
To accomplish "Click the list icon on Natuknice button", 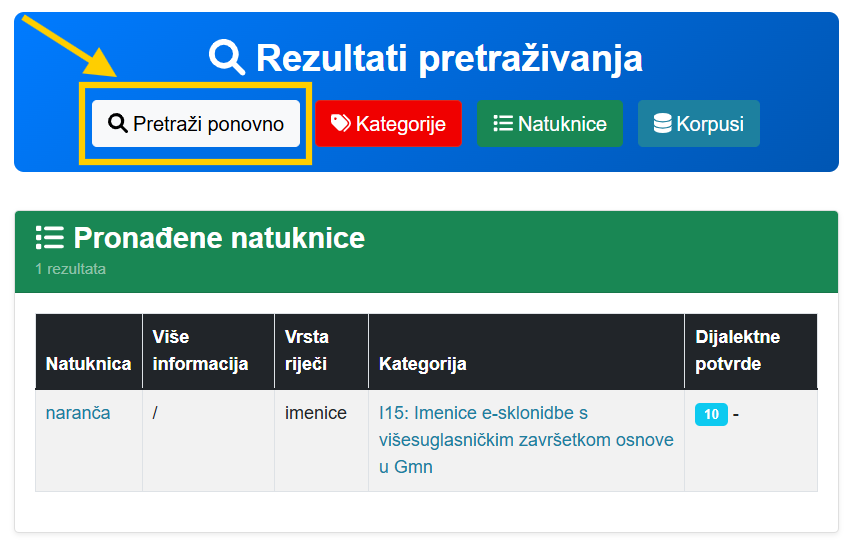I will [x=503, y=124].
